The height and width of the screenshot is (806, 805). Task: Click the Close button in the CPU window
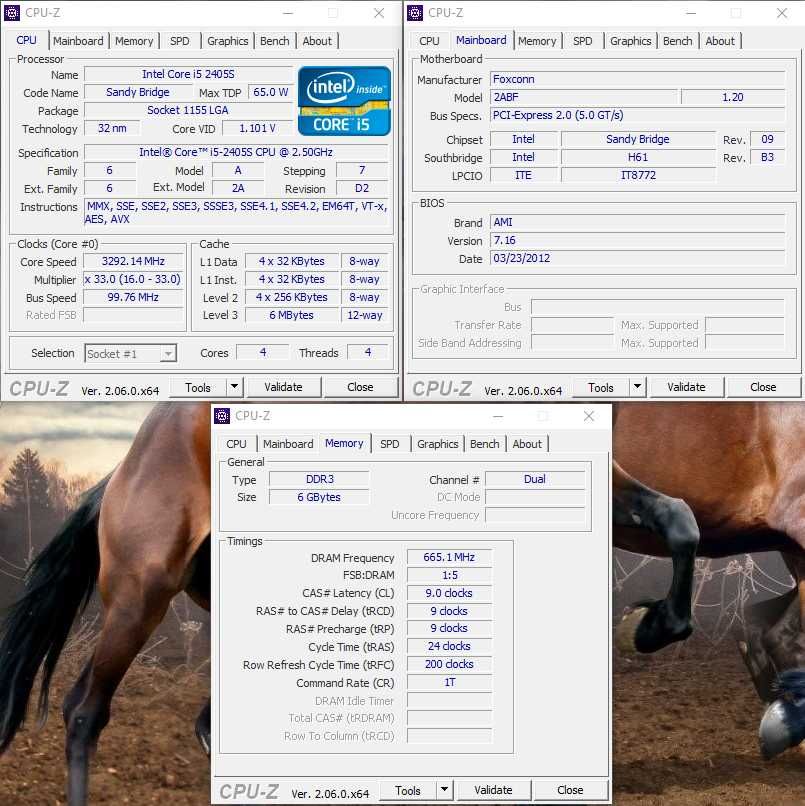coord(360,387)
